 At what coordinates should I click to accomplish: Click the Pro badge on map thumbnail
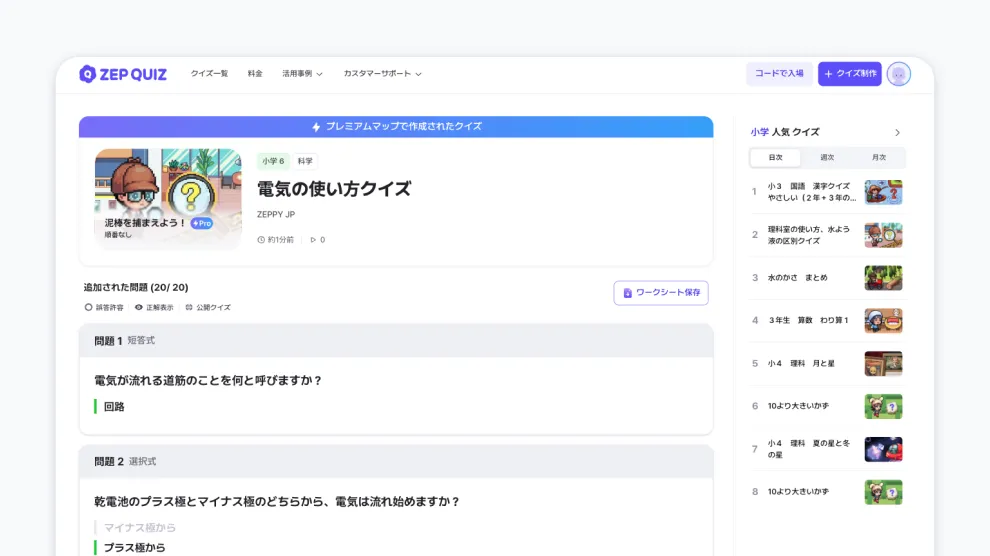coord(201,223)
